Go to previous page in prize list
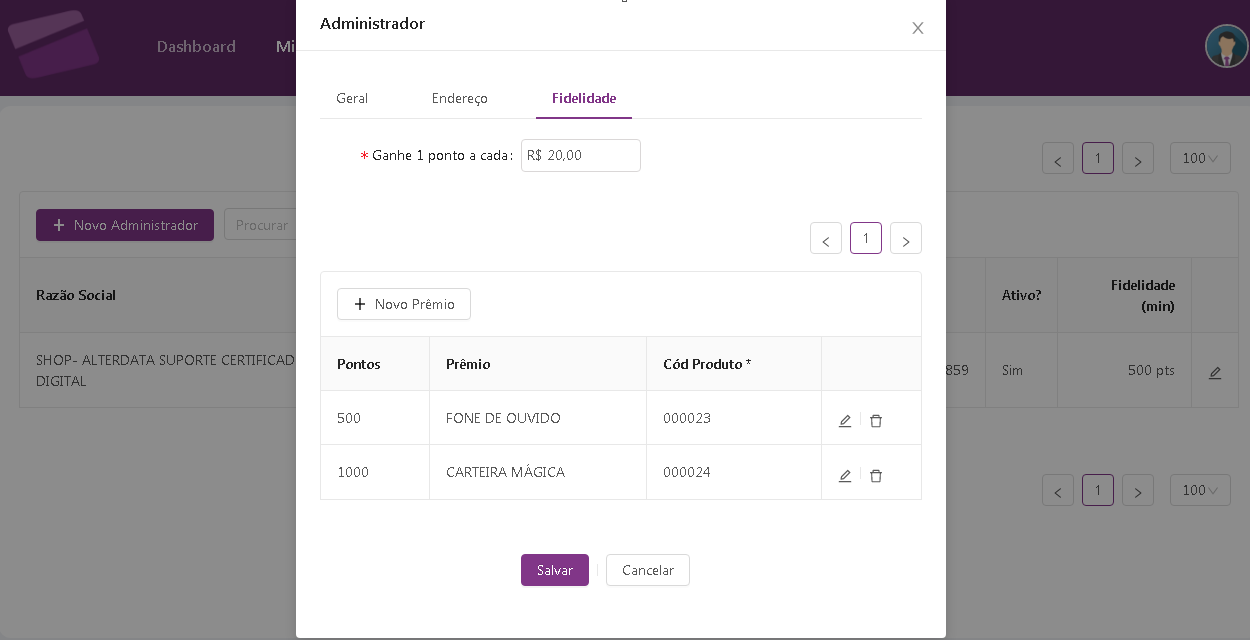Screen dimensions: 1250x640 (x=826, y=239)
